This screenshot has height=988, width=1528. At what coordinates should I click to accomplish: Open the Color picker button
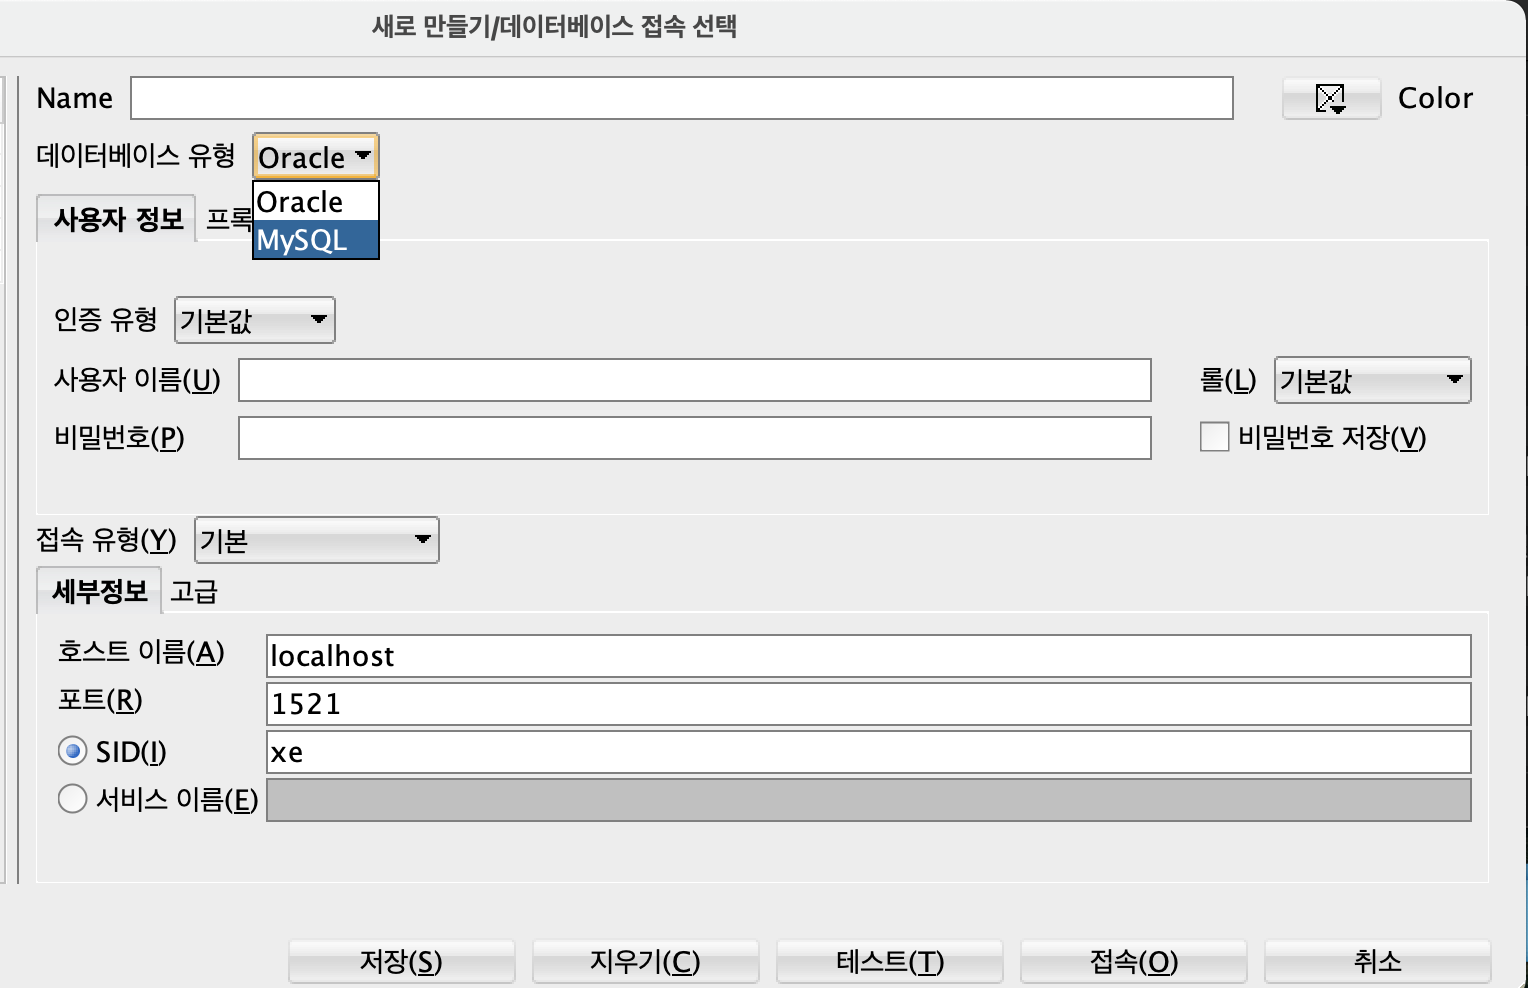pyautogui.click(x=1331, y=98)
